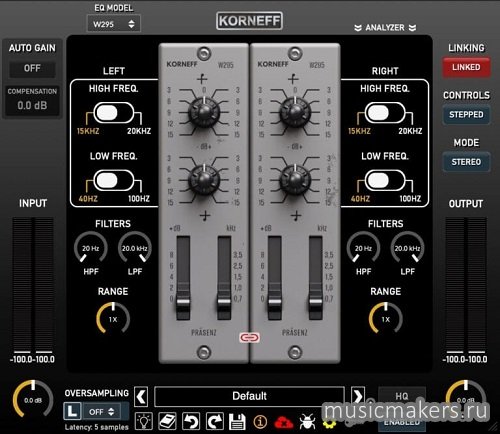Expand the ANALYZER panel
Screen dimensions: 500x434
click(x=385, y=28)
